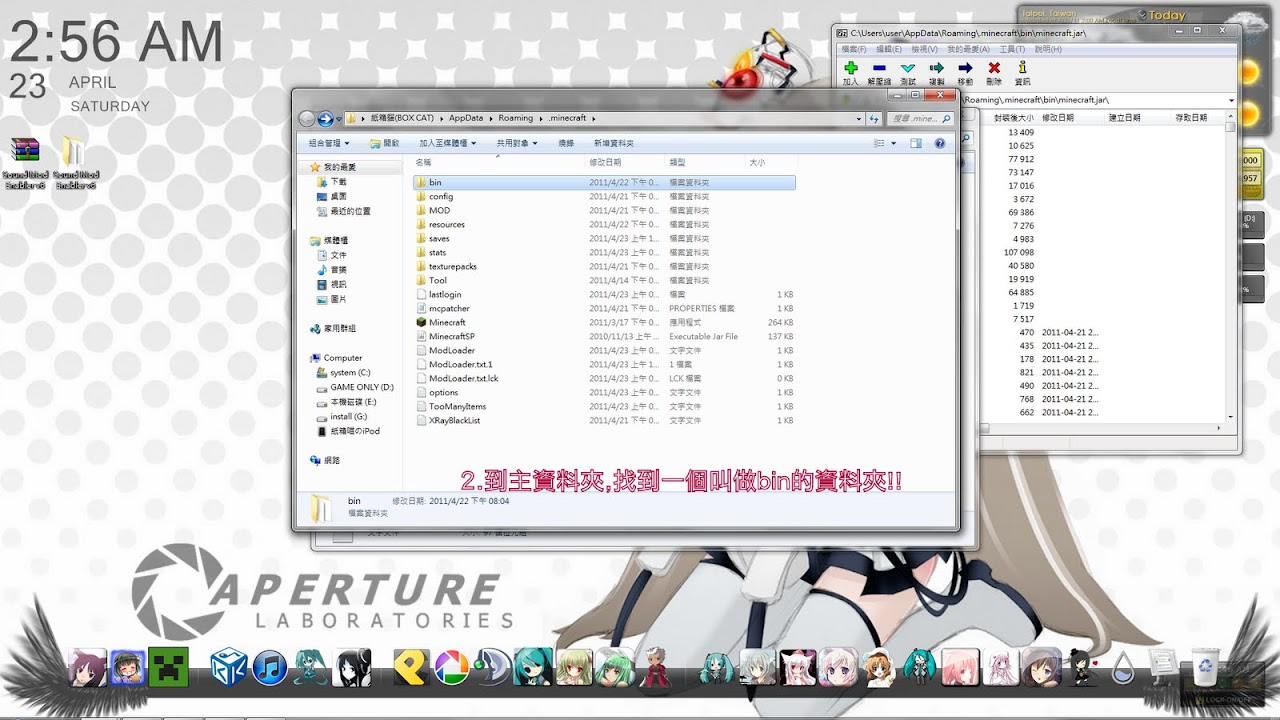Open 組合管理 (Organize) dropdown
The image size is (1280, 720).
[330, 143]
